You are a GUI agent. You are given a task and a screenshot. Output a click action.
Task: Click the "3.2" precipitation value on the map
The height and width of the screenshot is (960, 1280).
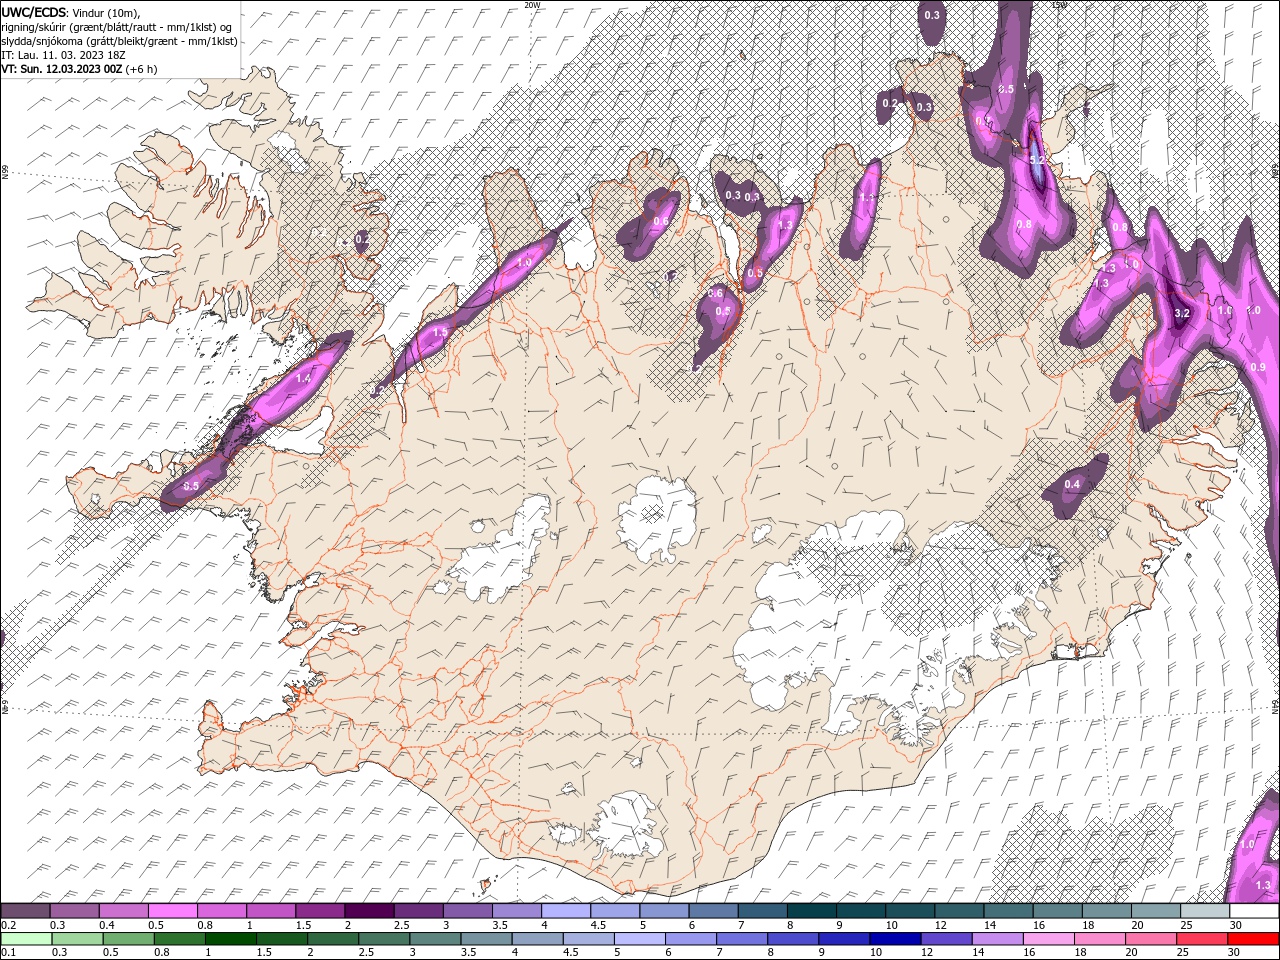point(1181,313)
